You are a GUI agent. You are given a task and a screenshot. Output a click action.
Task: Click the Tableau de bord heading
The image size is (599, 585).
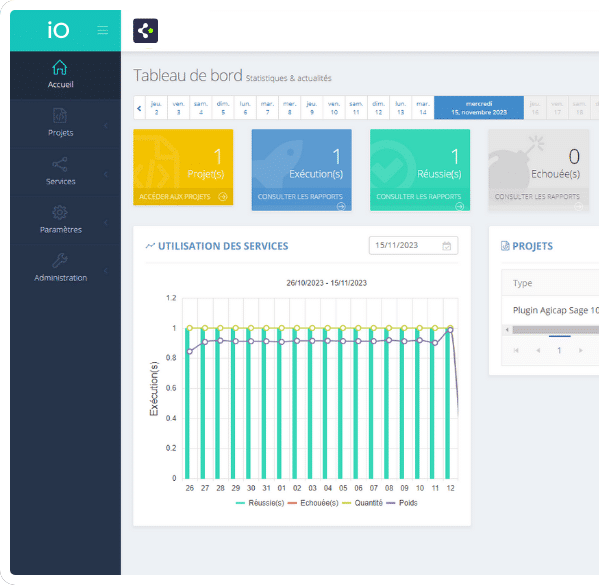[x=188, y=75]
